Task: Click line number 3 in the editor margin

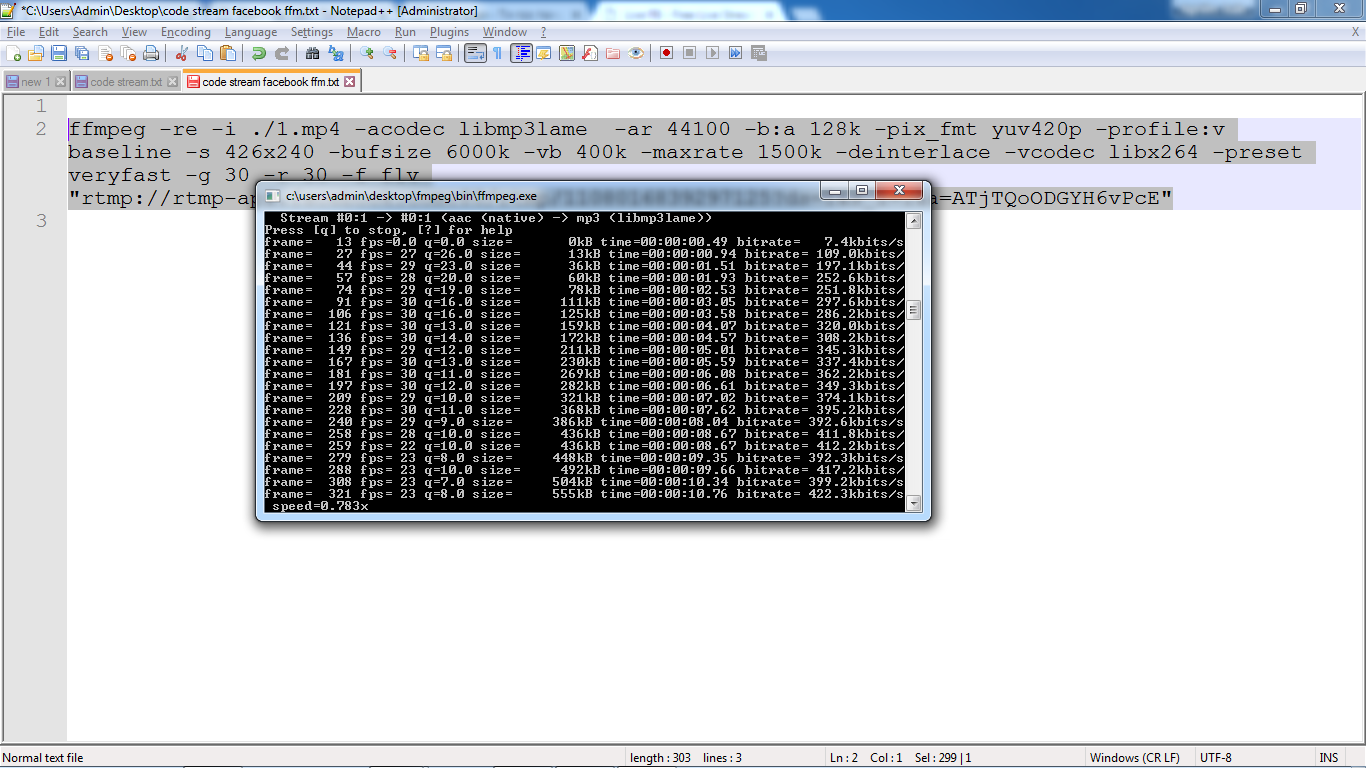Action: [x=41, y=220]
